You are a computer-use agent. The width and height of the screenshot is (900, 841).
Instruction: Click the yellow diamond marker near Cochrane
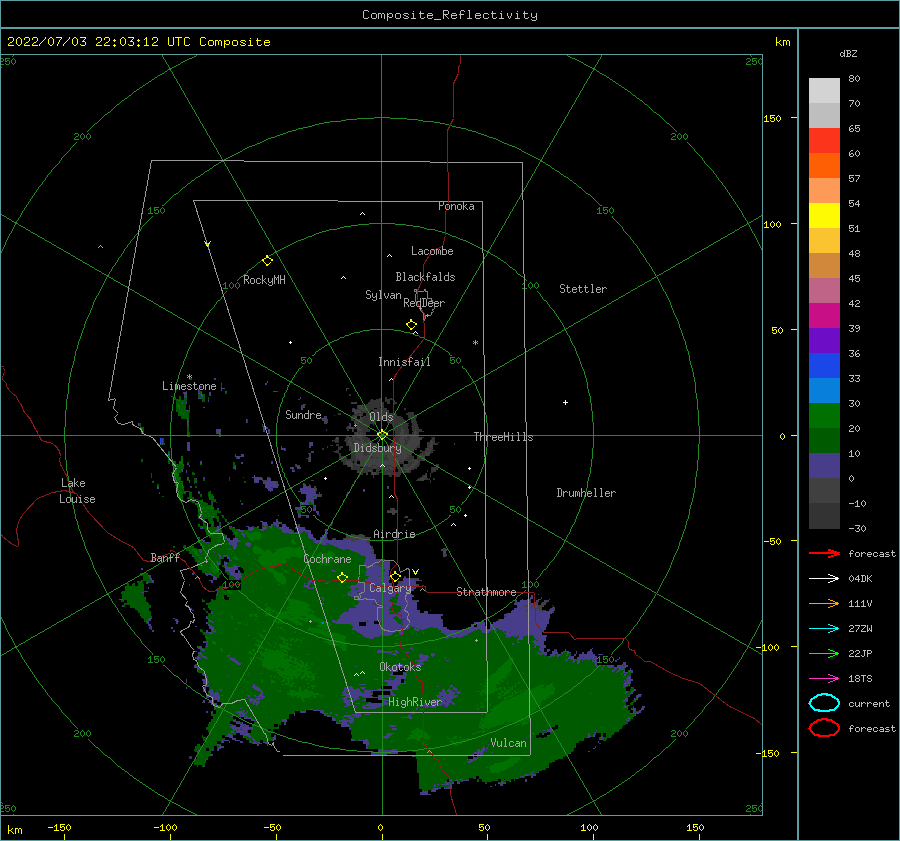[343, 577]
